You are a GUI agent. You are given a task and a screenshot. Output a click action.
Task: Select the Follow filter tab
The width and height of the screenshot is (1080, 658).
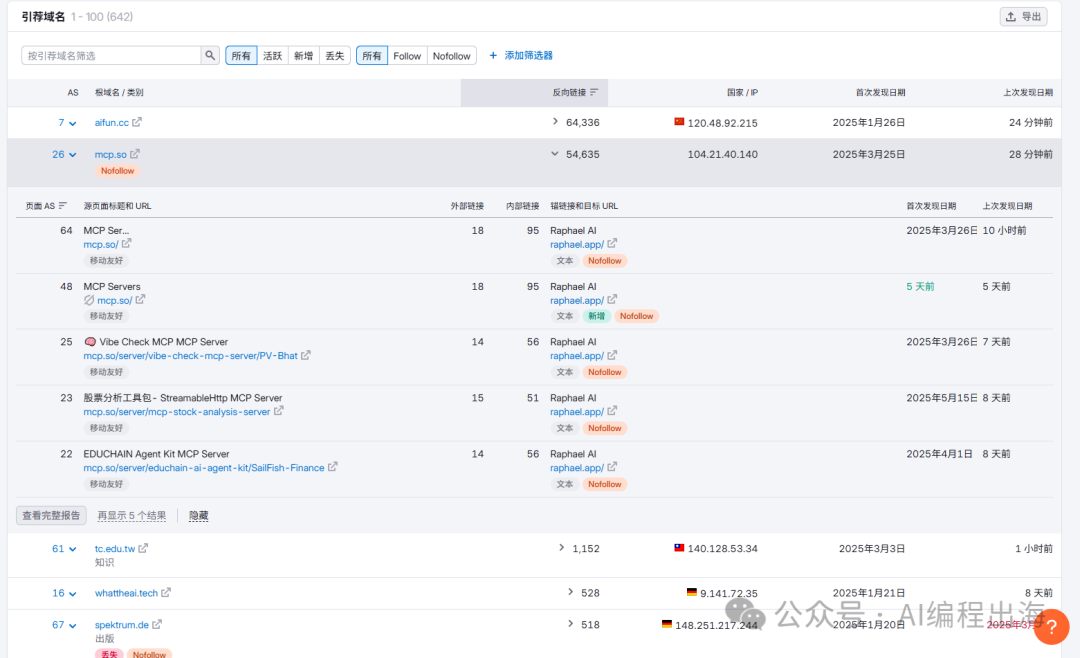(x=407, y=56)
